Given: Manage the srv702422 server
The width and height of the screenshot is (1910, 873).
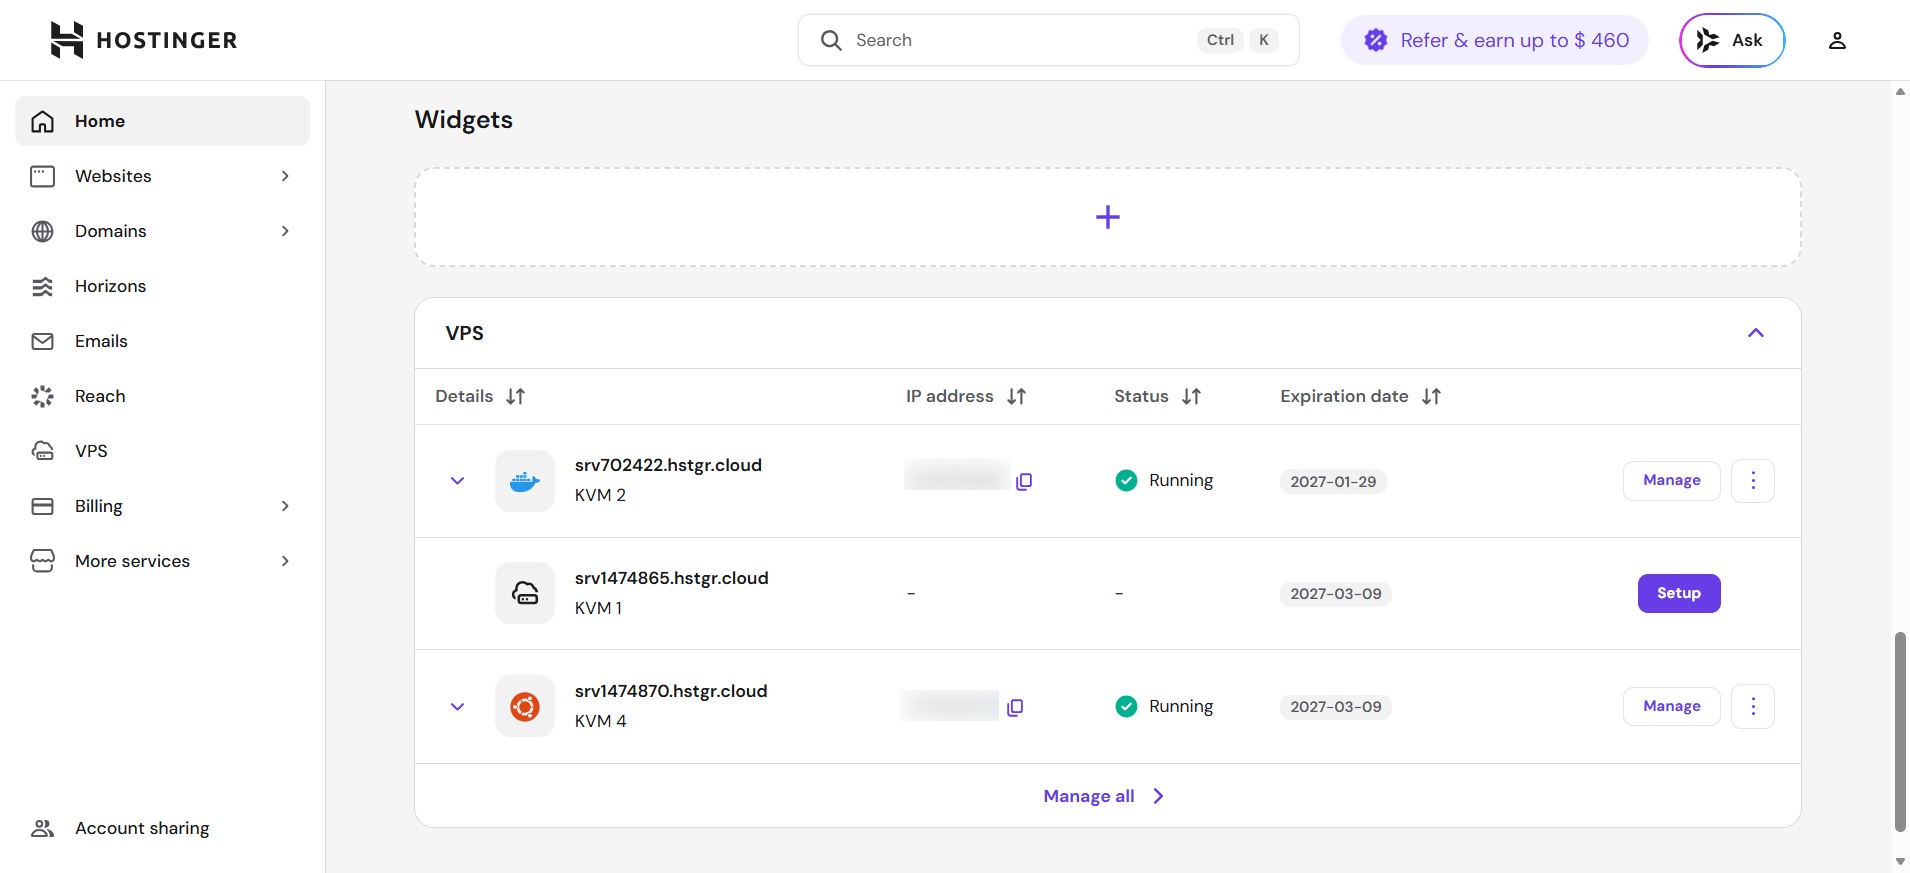Looking at the screenshot, I should (x=1671, y=481).
